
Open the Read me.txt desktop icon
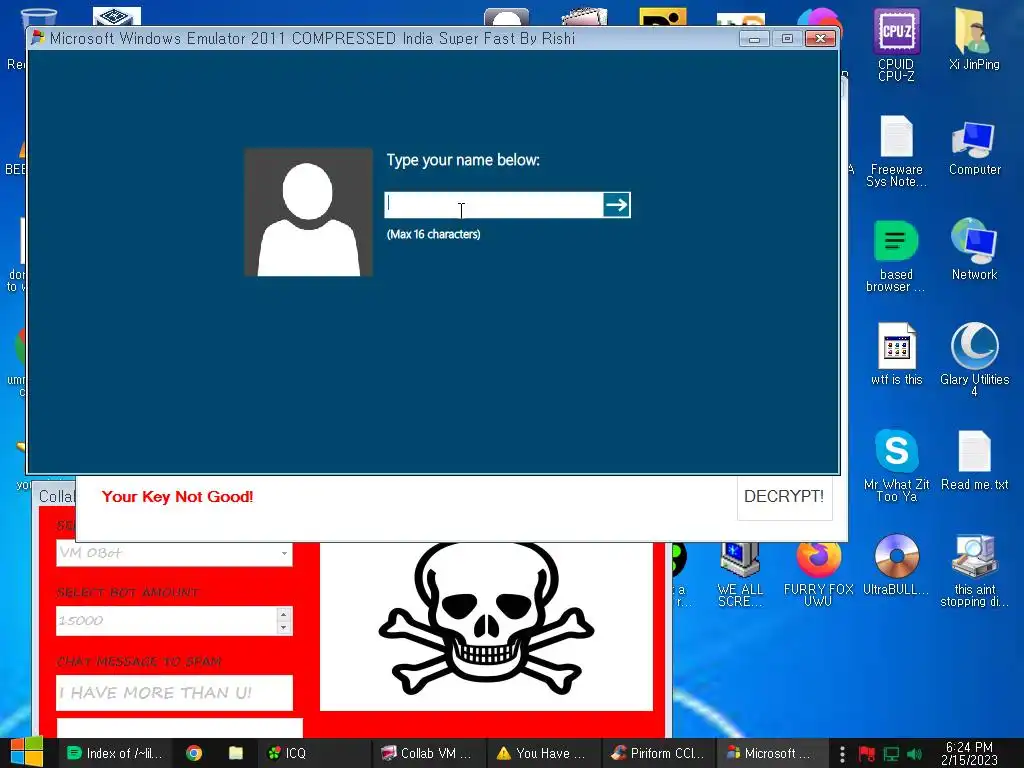click(974, 460)
